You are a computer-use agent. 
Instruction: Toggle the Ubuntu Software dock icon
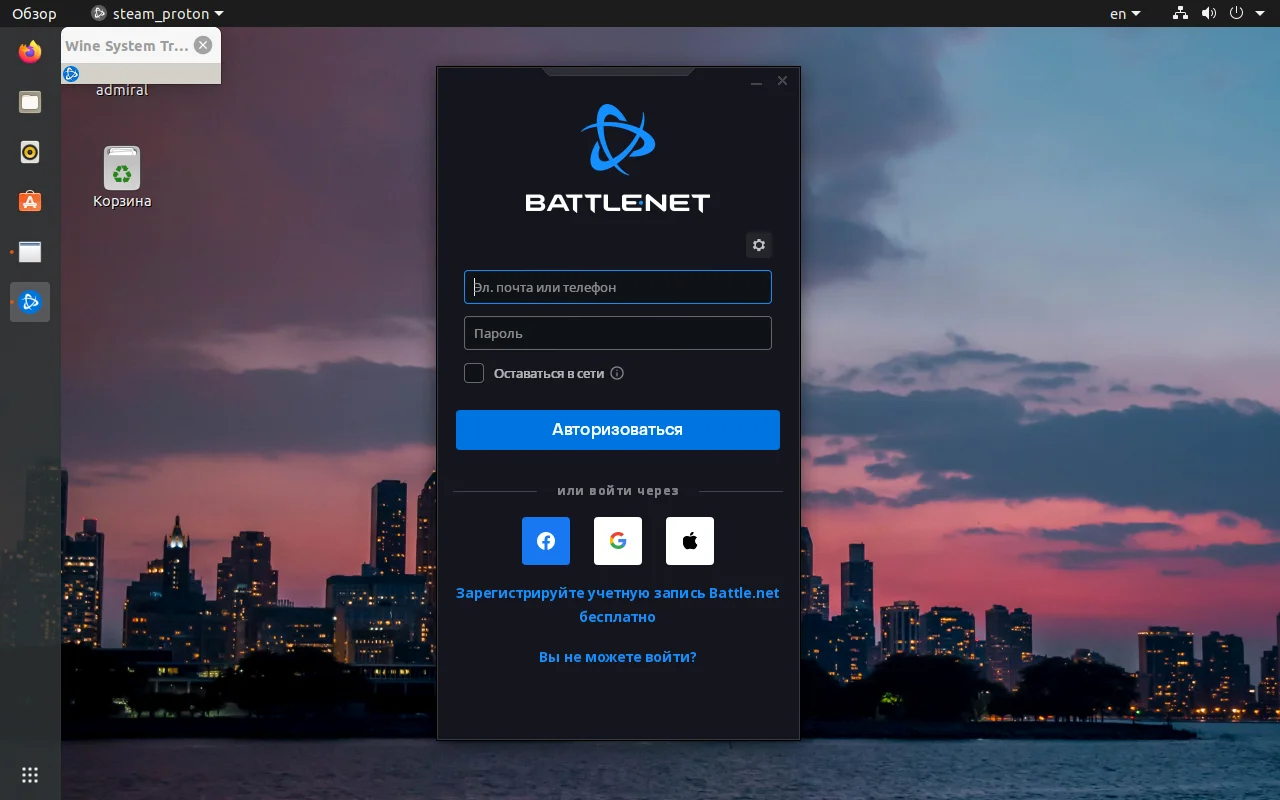[29, 202]
